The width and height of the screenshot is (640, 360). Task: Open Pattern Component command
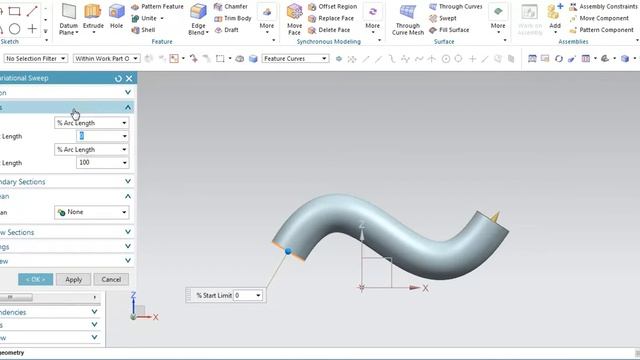[602, 30]
